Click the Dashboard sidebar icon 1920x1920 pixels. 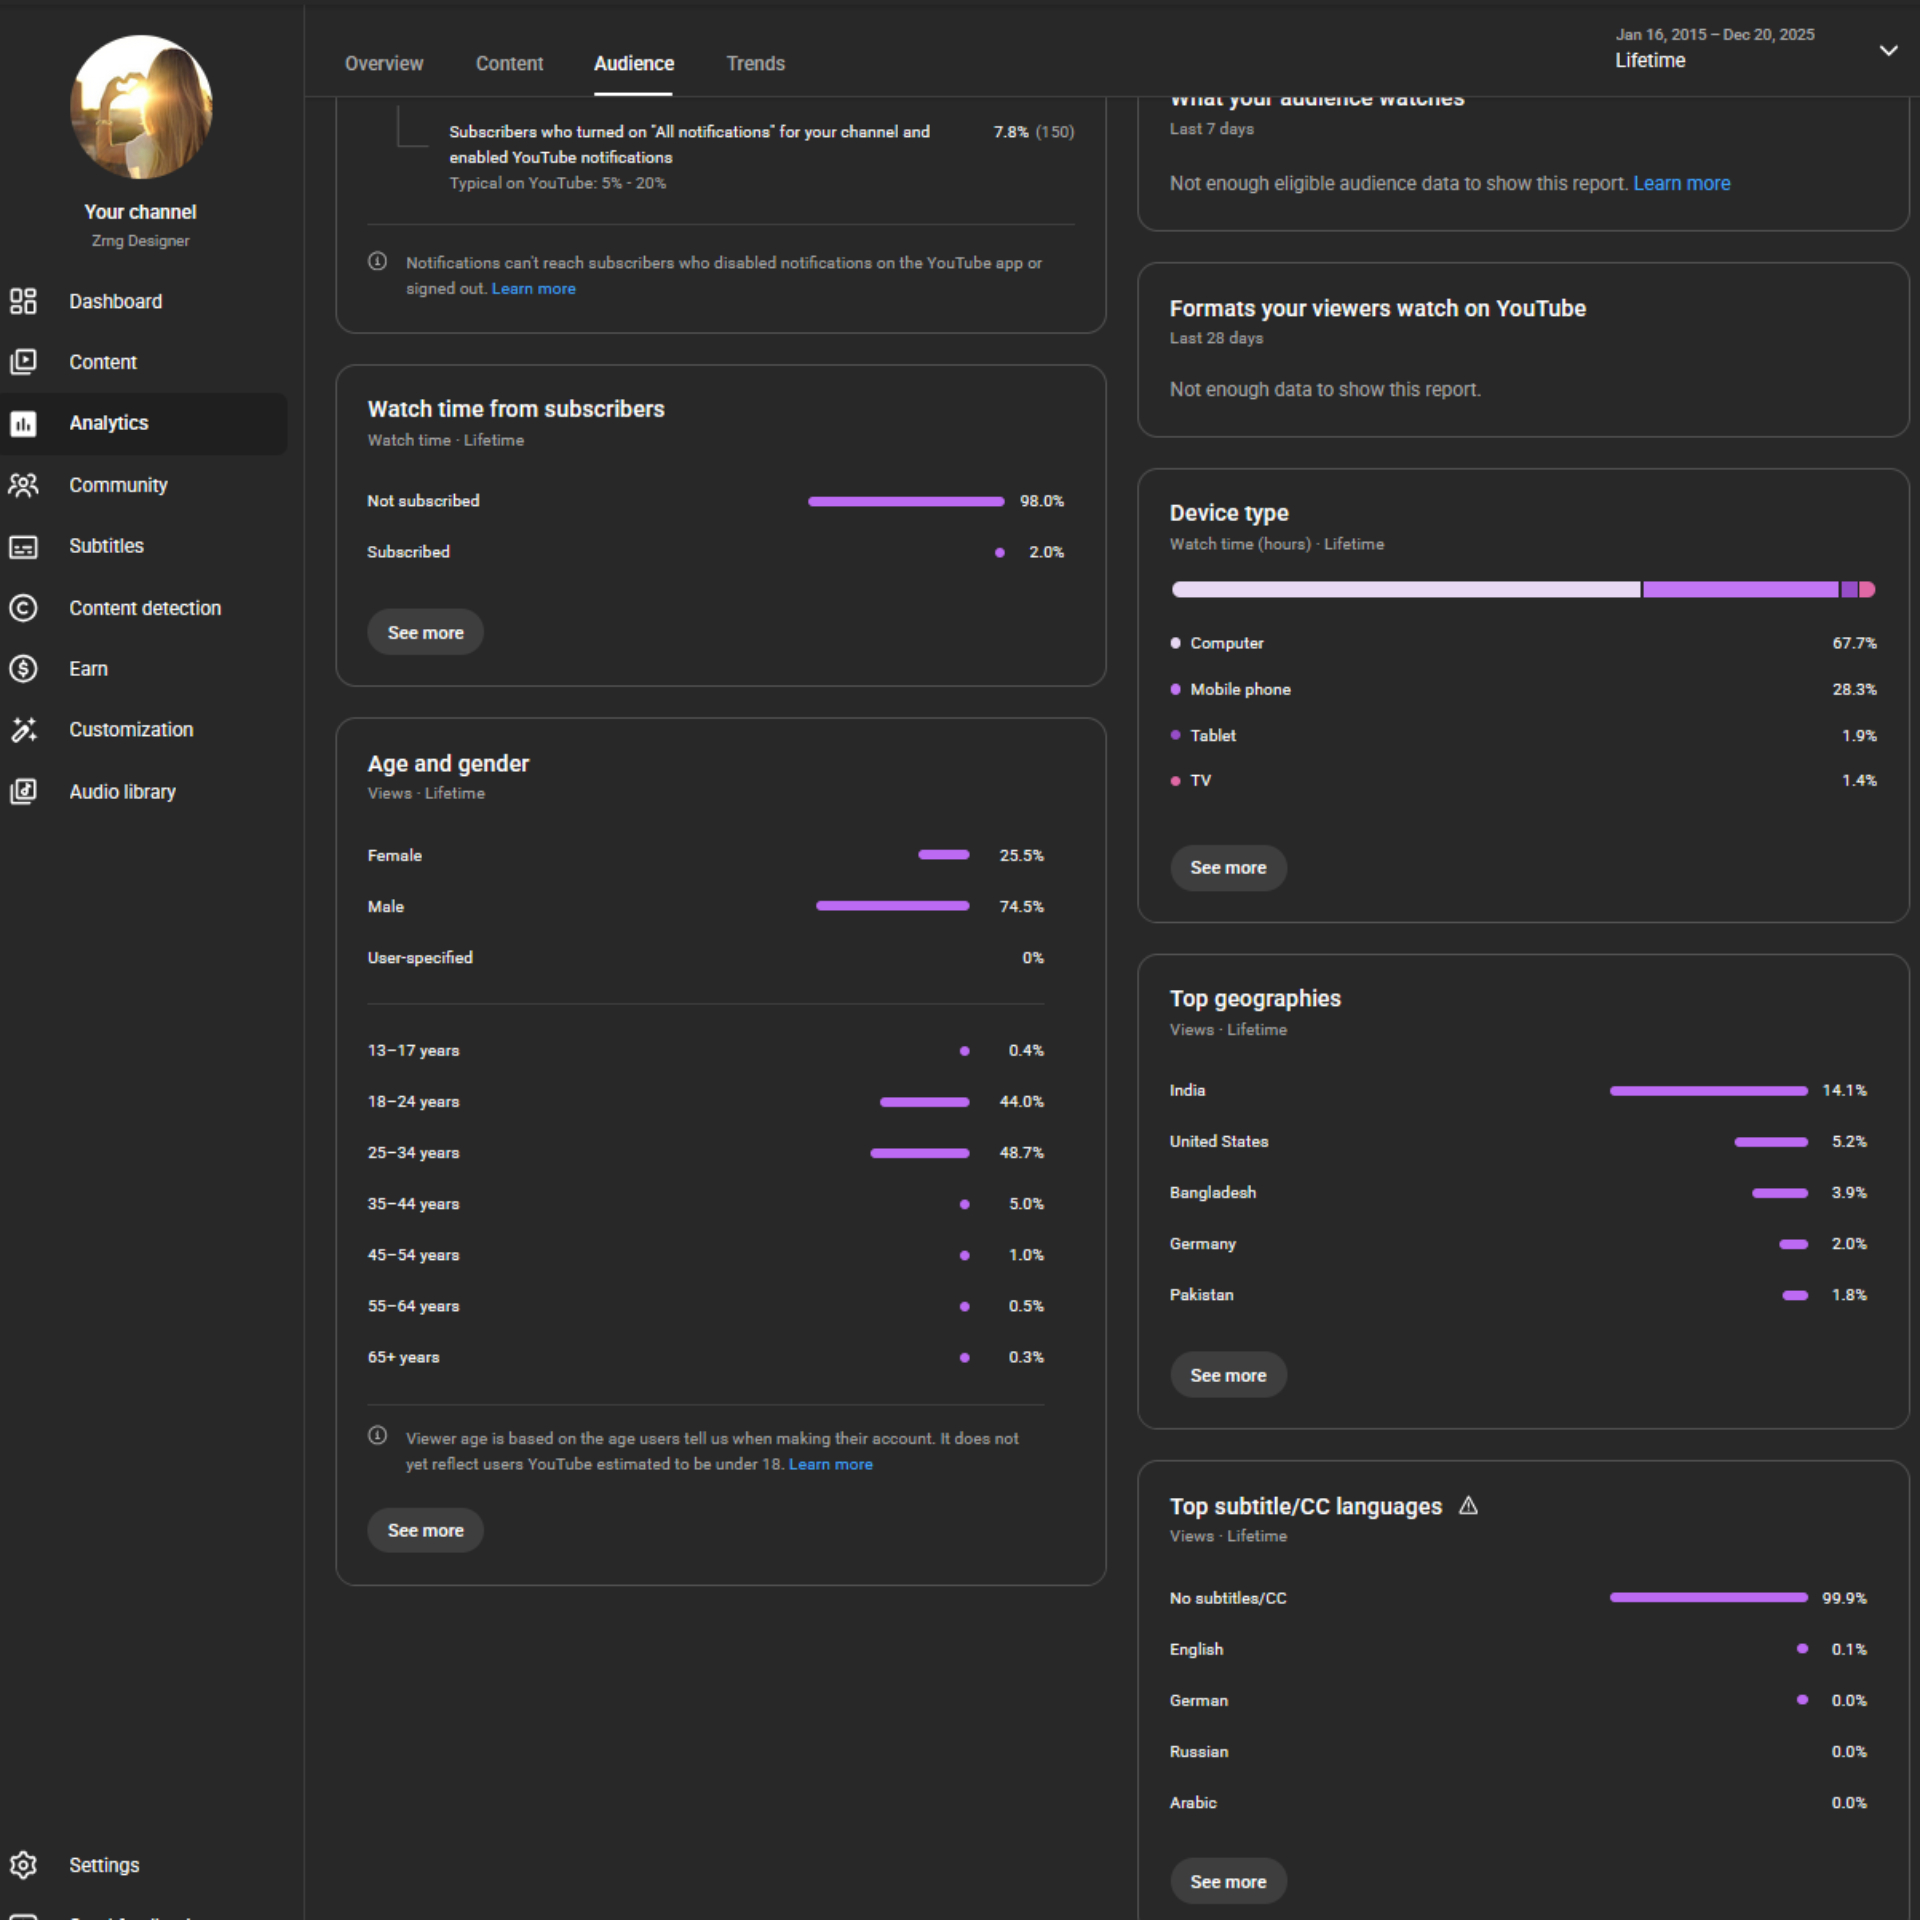point(23,301)
